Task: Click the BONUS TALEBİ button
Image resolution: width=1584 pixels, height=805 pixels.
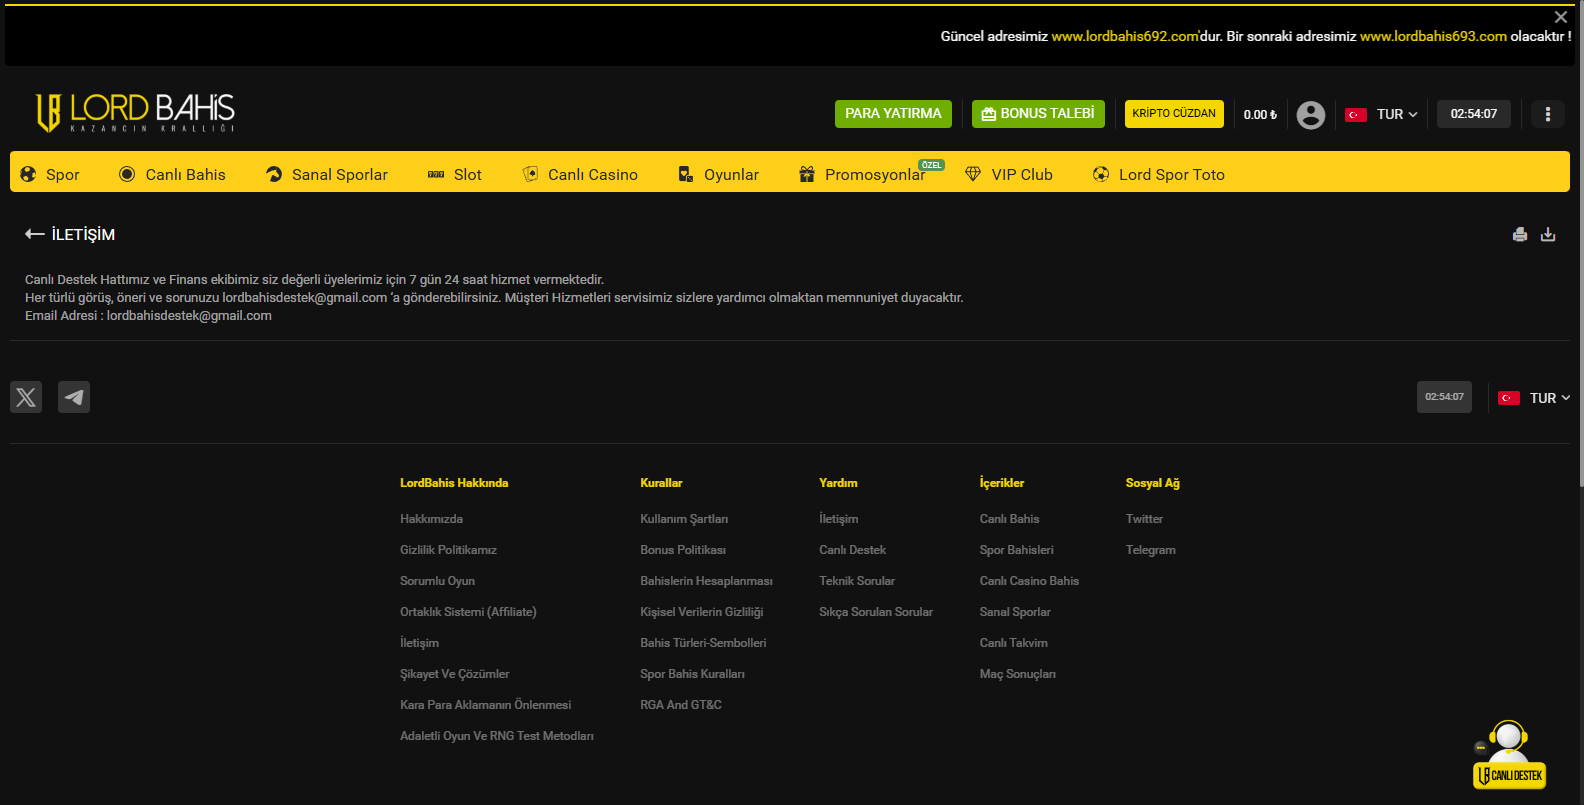Action: [x=1038, y=114]
